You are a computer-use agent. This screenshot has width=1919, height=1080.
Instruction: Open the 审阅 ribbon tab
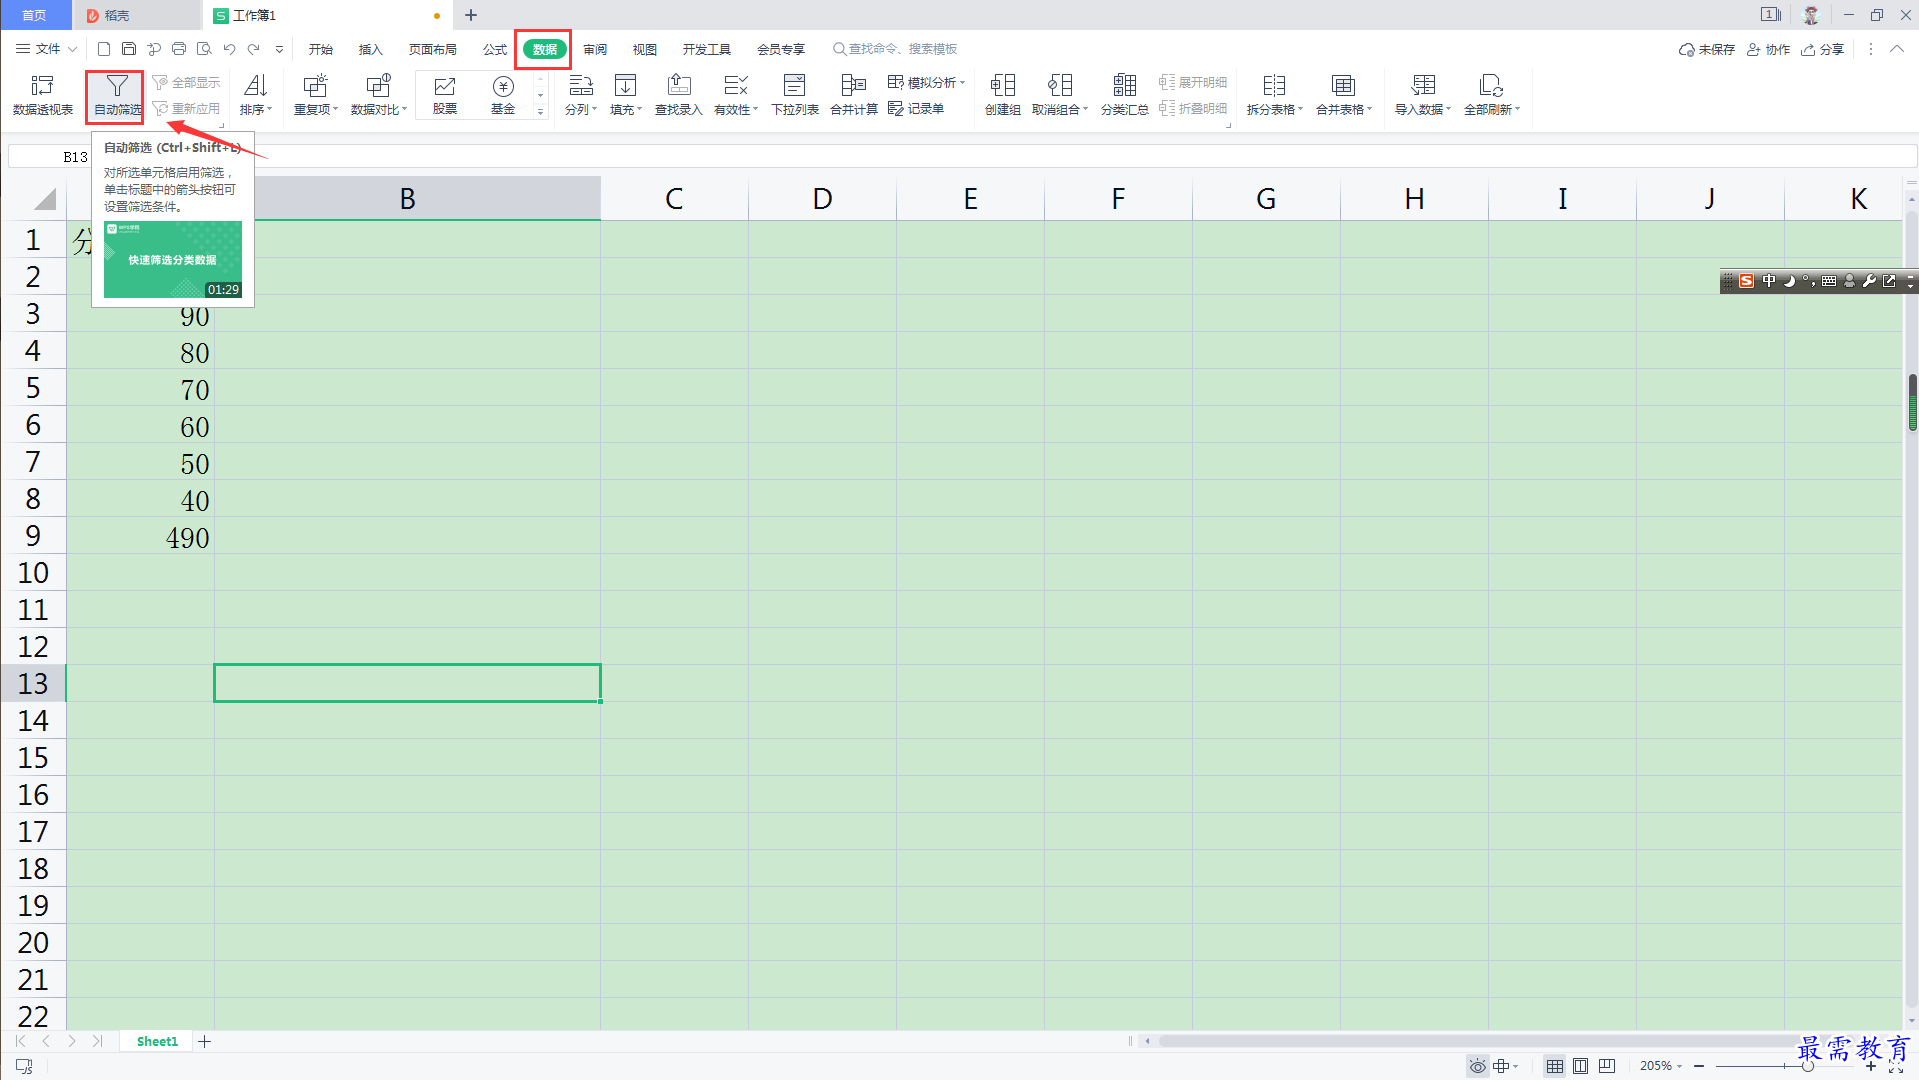click(595, 49)
